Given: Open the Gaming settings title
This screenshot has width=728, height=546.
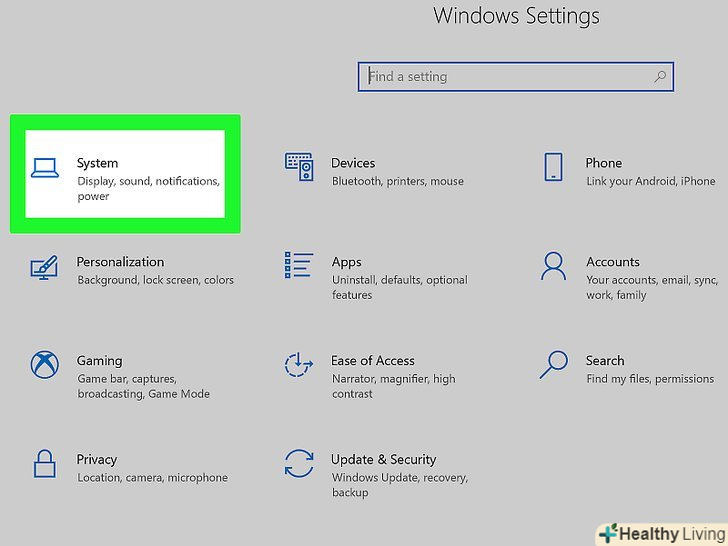Looking at the screenshot, I should (99, 361).
